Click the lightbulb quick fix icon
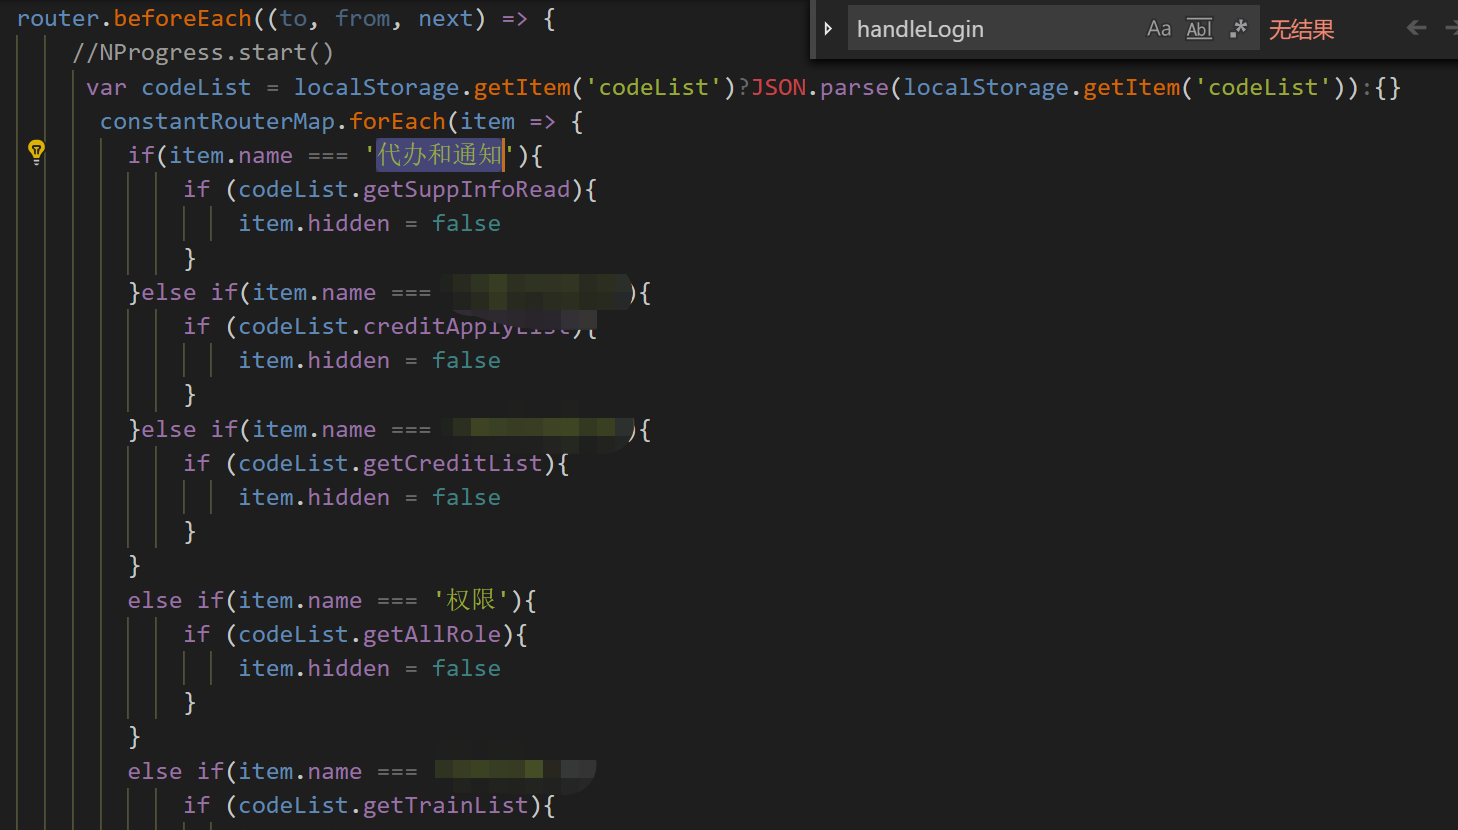Image resolution: width=1458 pixels, height=830 pixels. coord(36,151)
